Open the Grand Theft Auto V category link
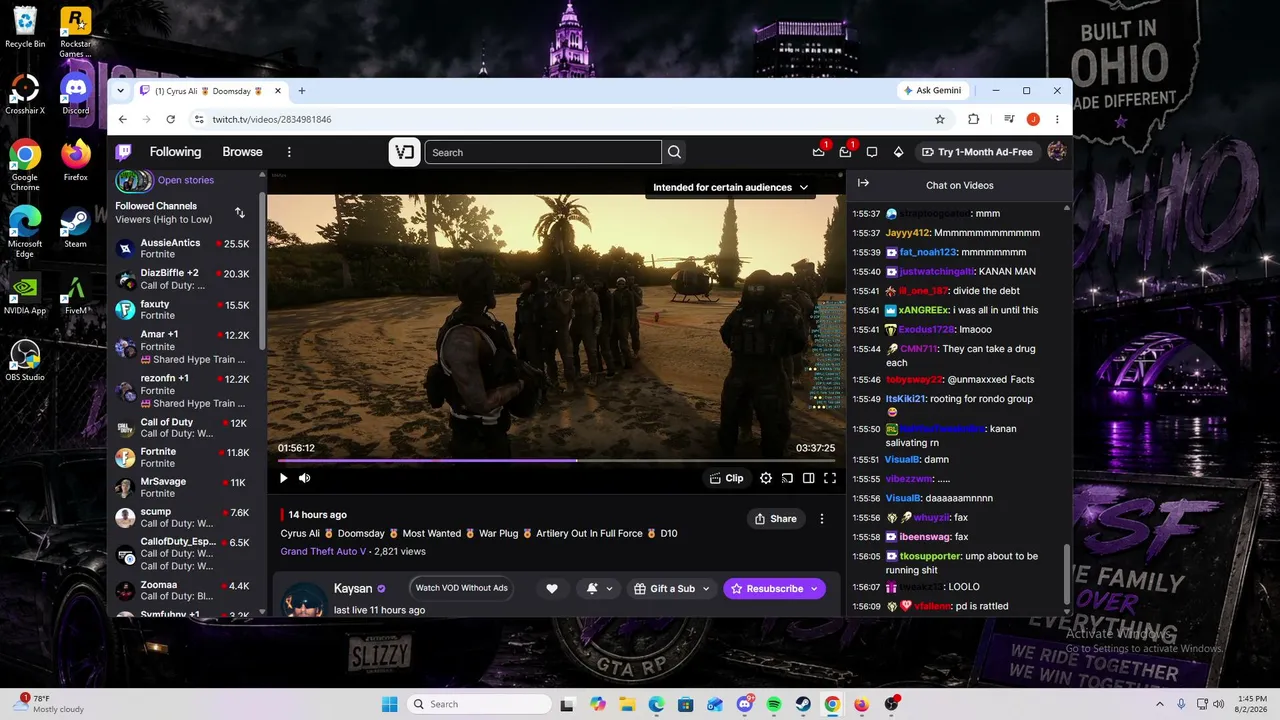Viewport: 1280px width, 720px height. 323,551
